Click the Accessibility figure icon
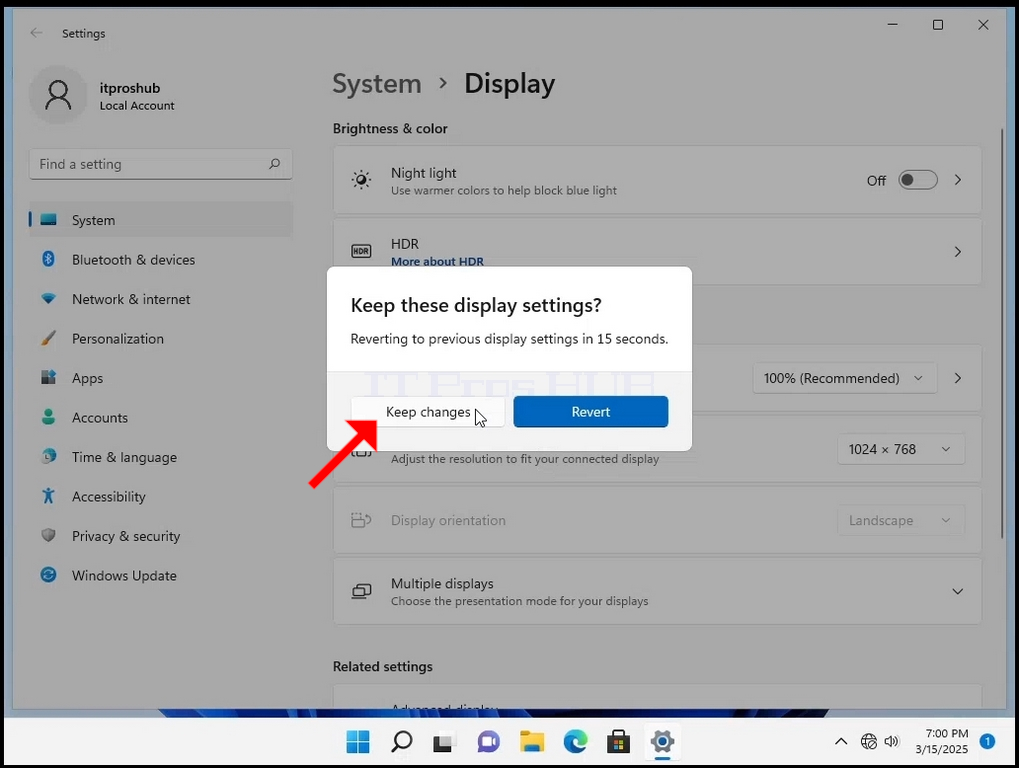Image resolution: width=1019 pixels, height=768 pixels. click(x=48, y=496)
